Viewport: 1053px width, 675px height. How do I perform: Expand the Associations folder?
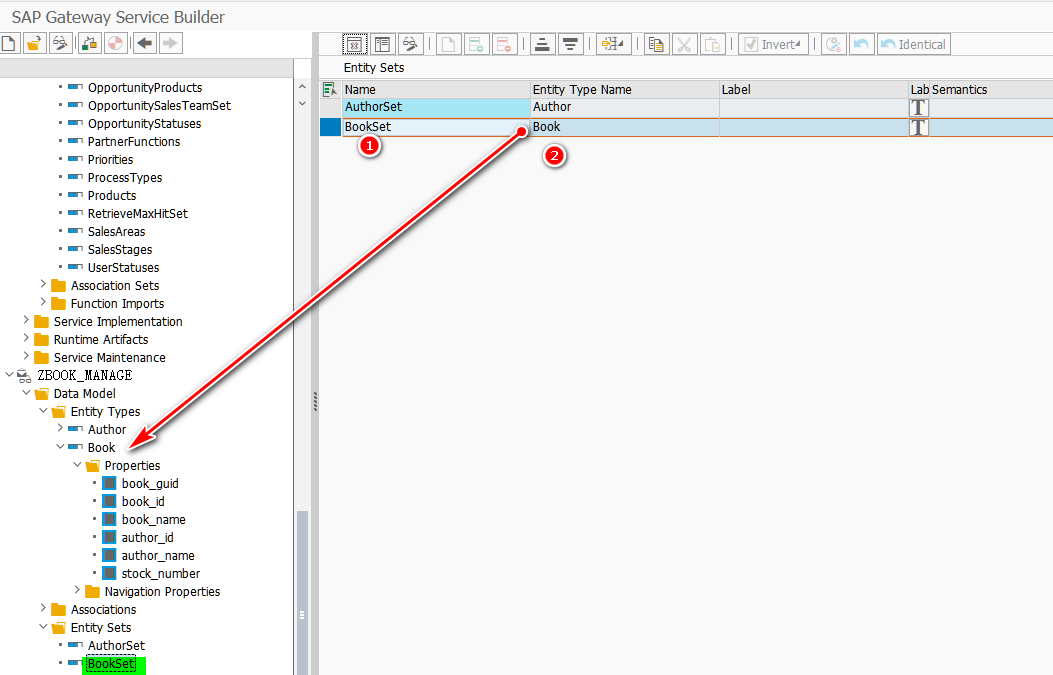[43, 609]
